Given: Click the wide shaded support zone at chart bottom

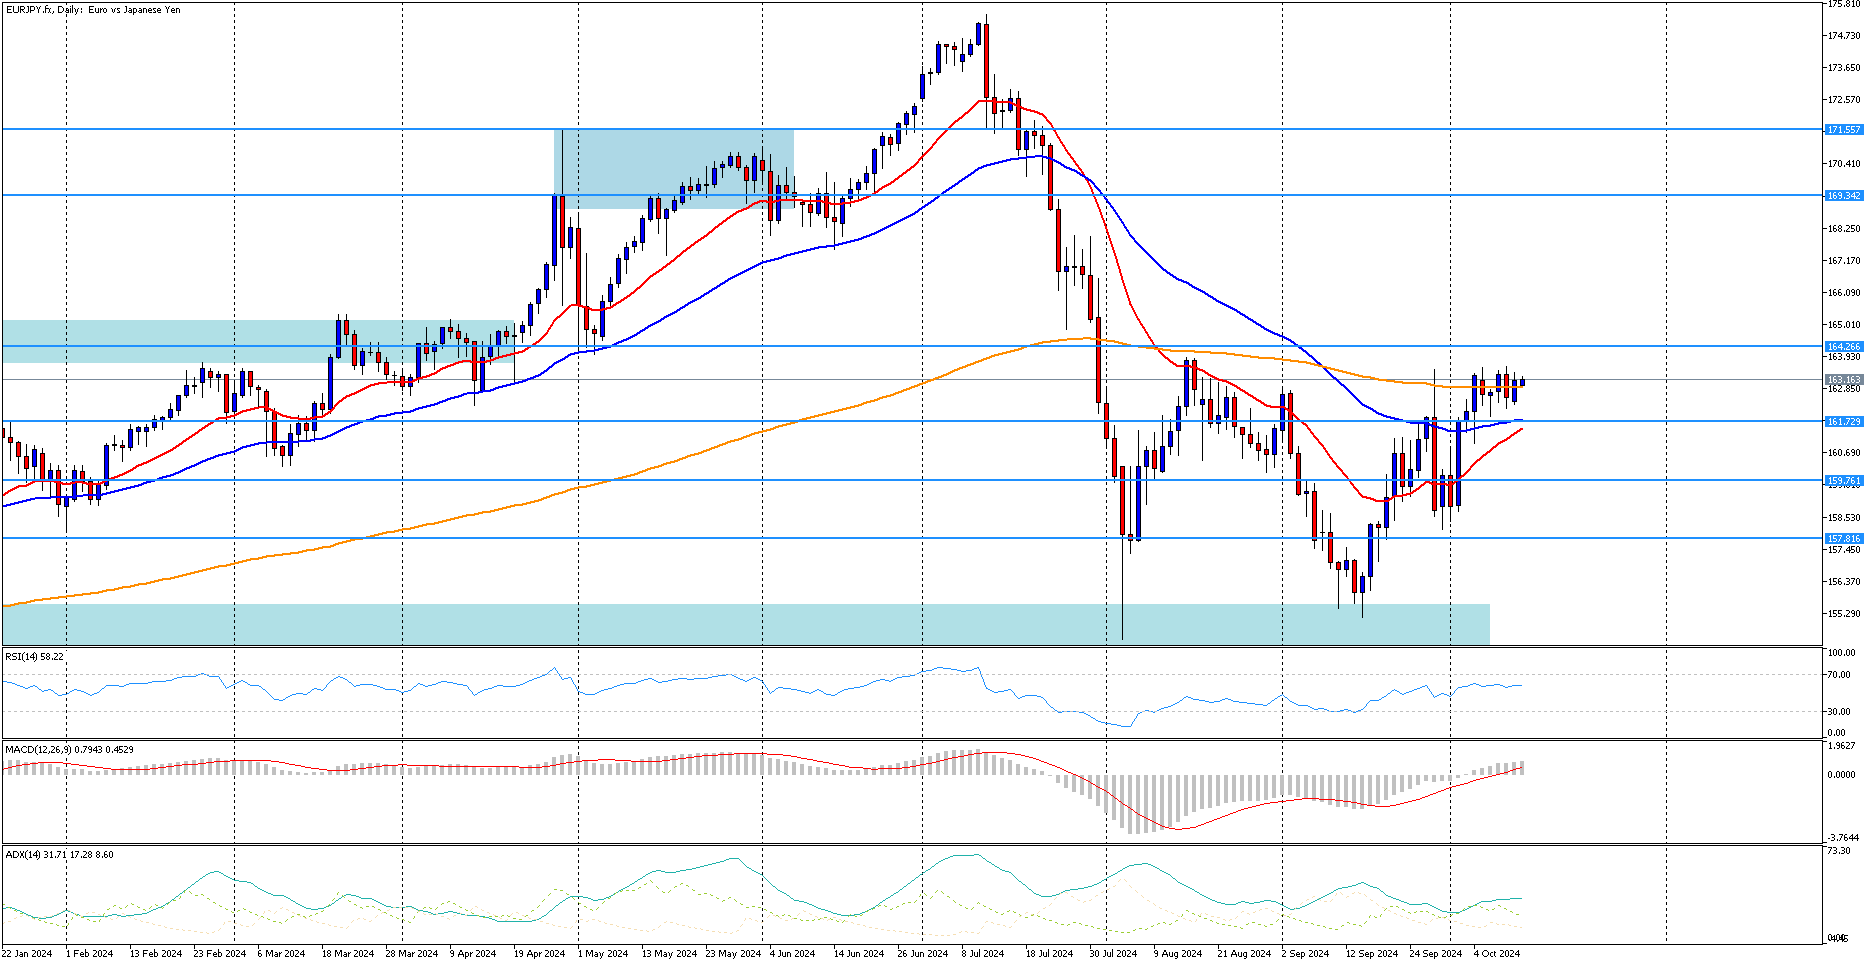Looking at the screenshot, I should (x=745, y=624).
